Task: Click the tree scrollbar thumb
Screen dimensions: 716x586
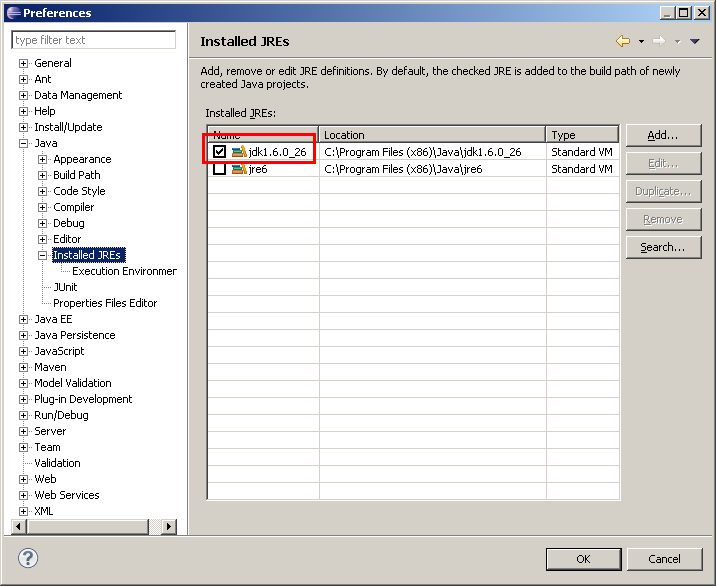Action: tap(88, 526)
